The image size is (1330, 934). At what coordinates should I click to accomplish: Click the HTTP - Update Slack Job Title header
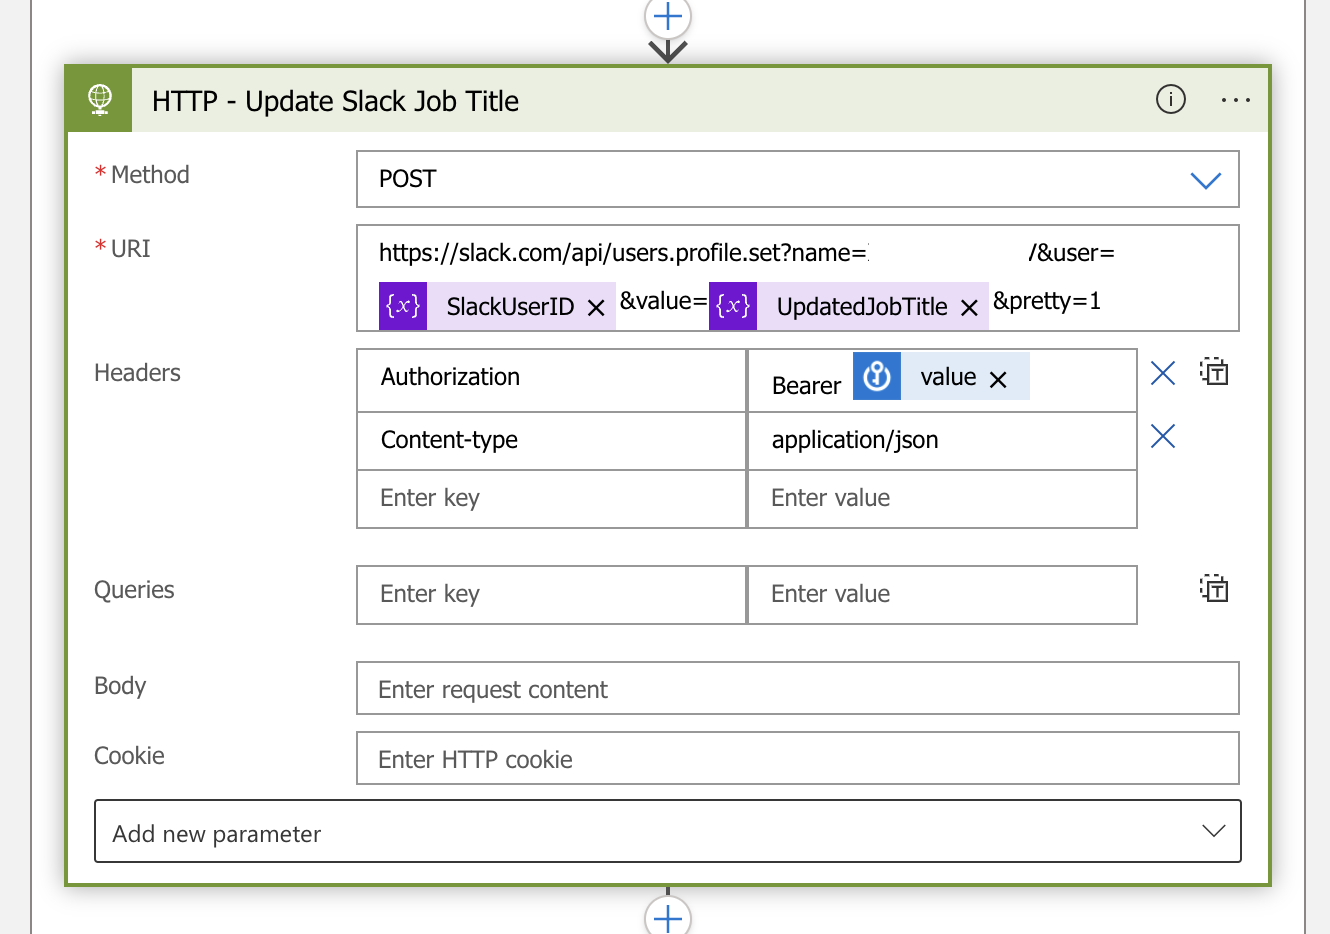point(335,101)
